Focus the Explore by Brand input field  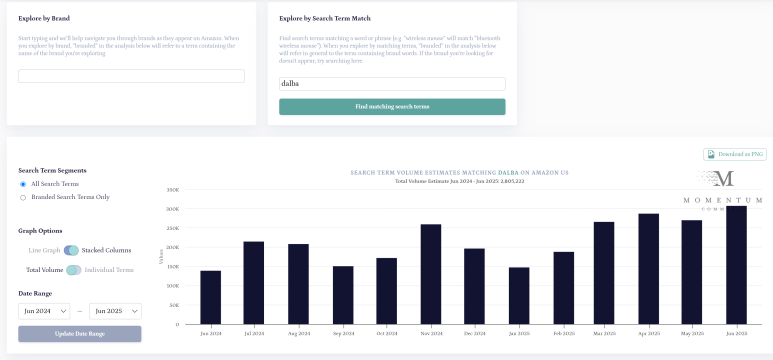[x=131, y=76]
